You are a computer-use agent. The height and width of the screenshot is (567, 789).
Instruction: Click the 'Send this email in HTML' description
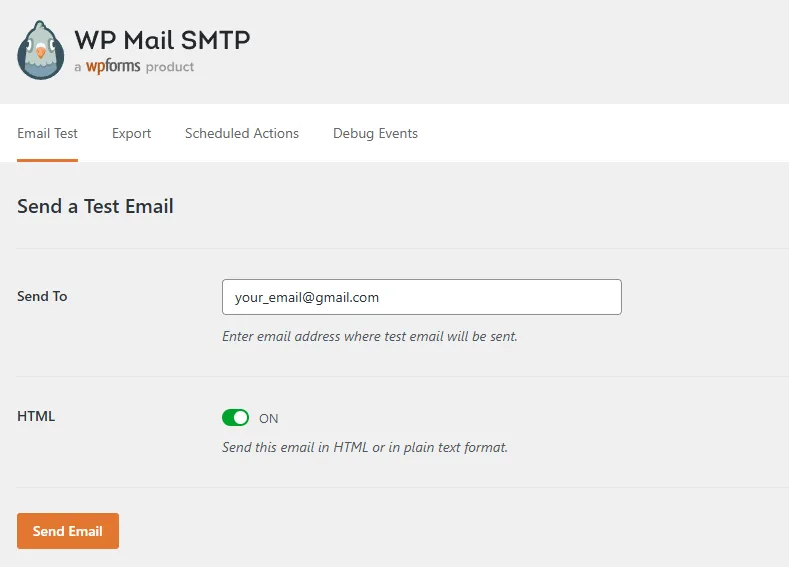point(364,447)
